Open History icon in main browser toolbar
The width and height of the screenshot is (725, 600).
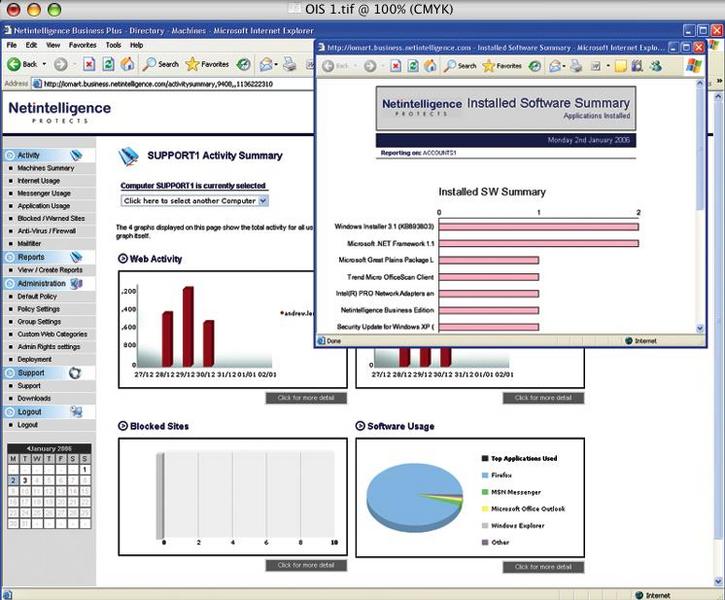click(x=244, y=64)
